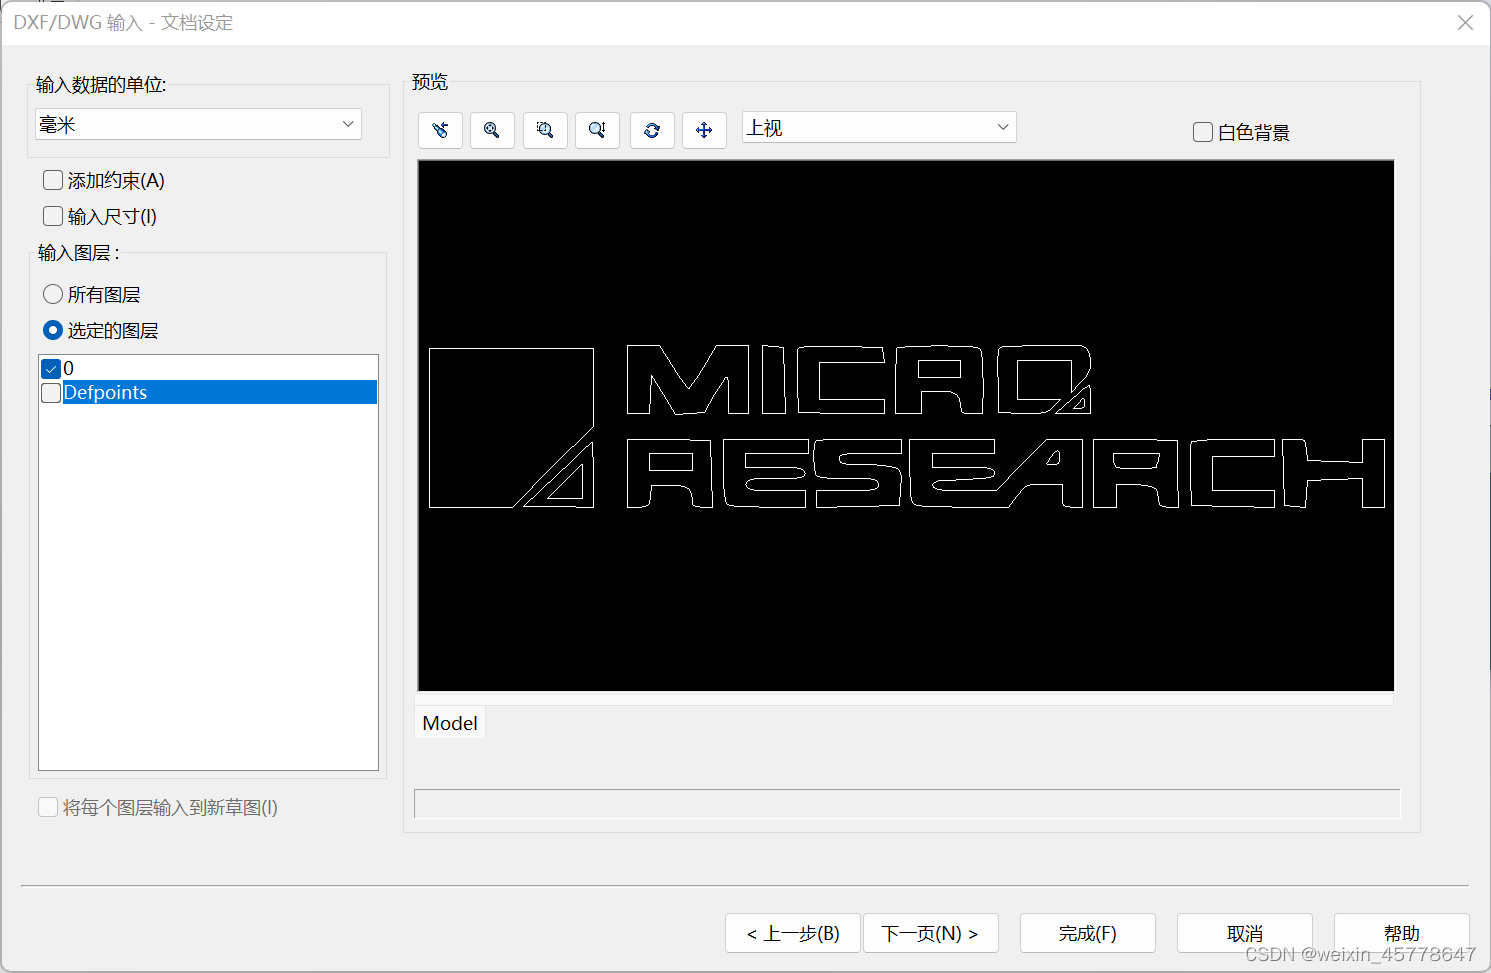The image size is (1491, 973).
Task: Toggle the 白色背景 checkbox
Action: pos(1203,132)
